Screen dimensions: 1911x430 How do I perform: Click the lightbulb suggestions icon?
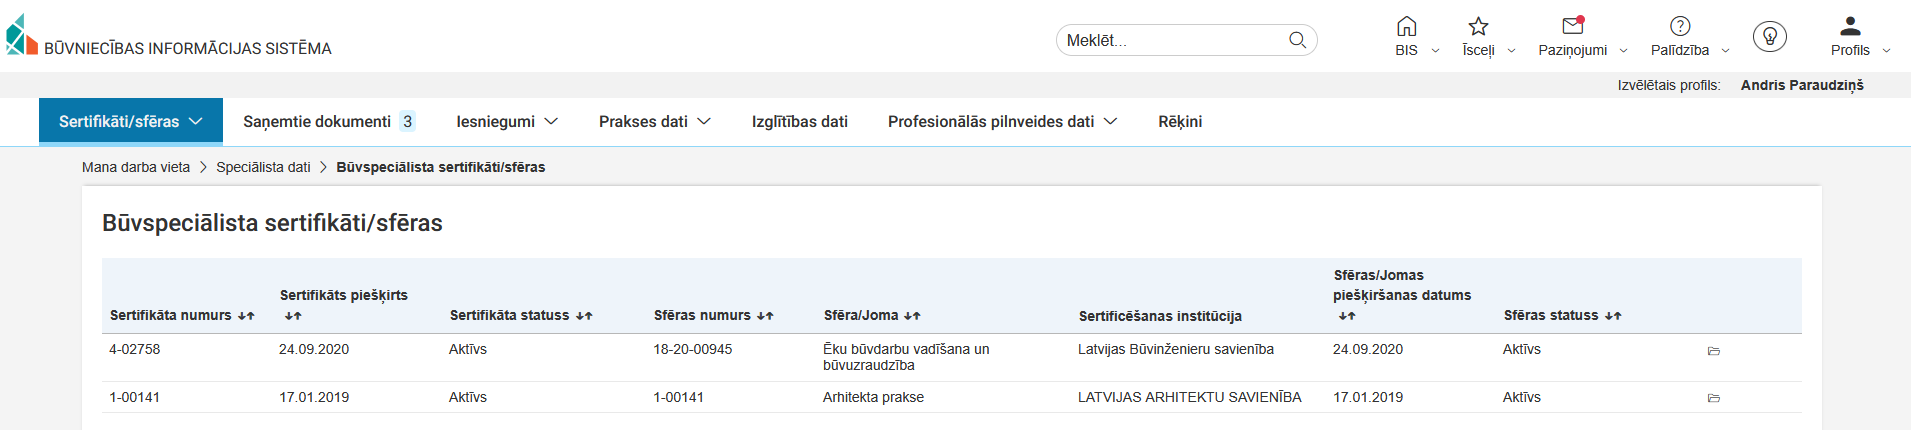click(x=1769, y=37)
